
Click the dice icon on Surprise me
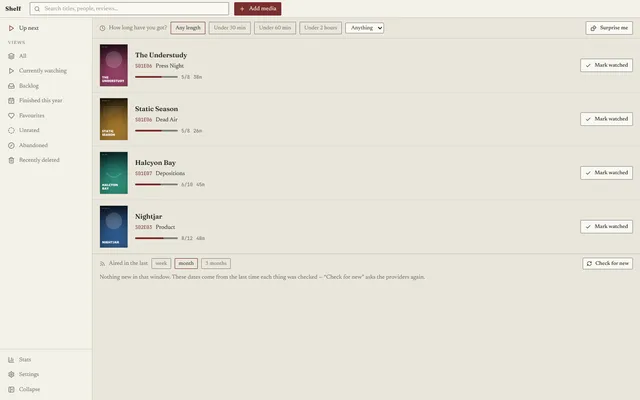tap(593, 28)
